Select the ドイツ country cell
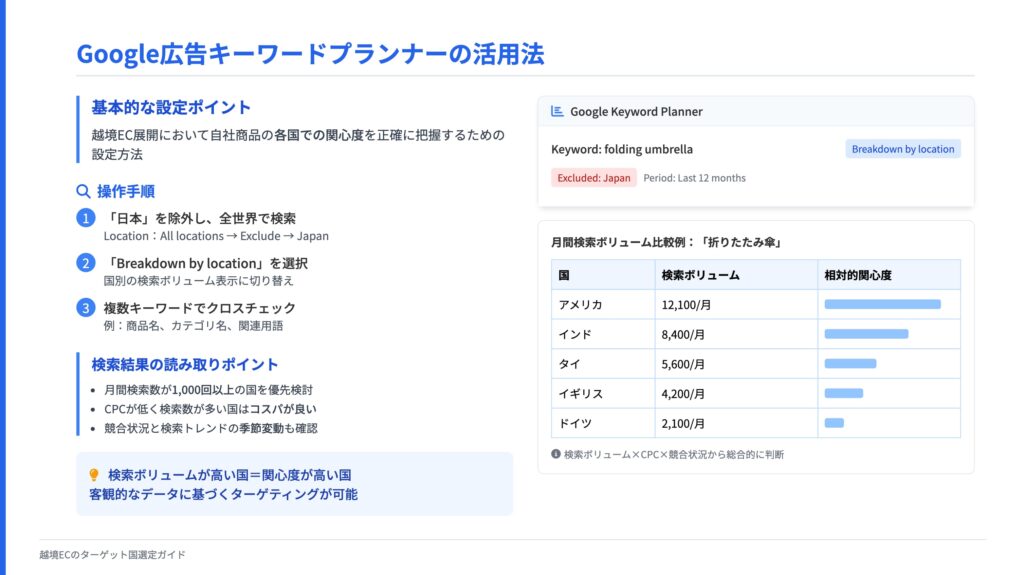This screenshot has width=1024, height=575. tap(603, 423)
